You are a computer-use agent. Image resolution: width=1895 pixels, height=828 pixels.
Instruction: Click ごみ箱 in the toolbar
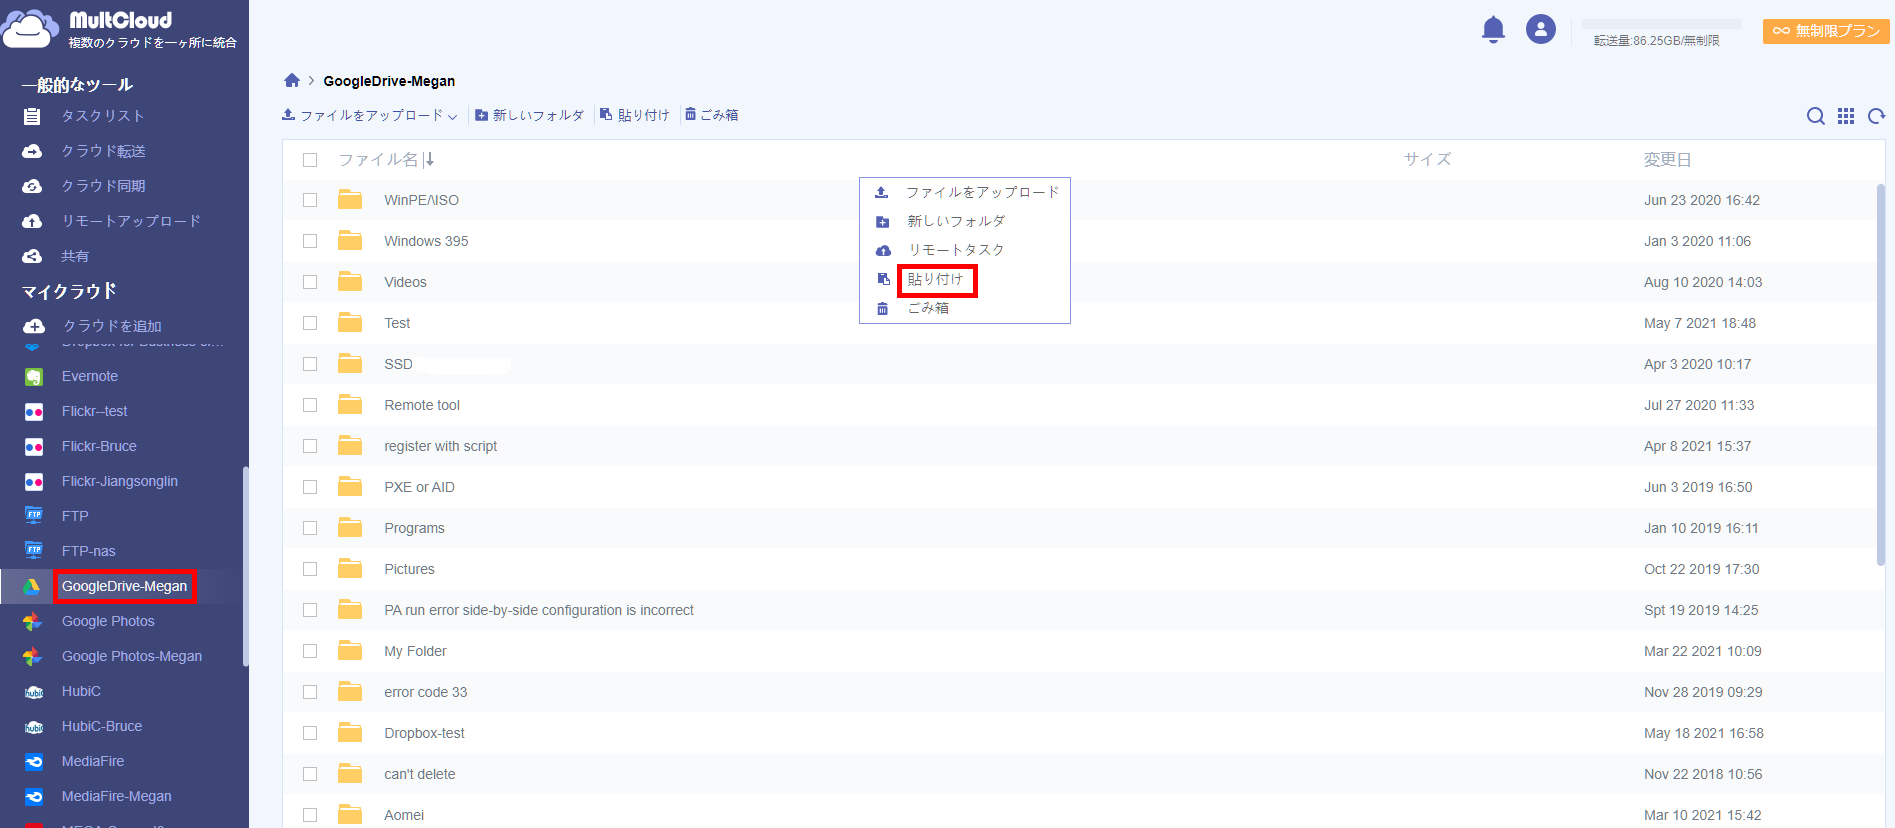[x=712, y=115]
